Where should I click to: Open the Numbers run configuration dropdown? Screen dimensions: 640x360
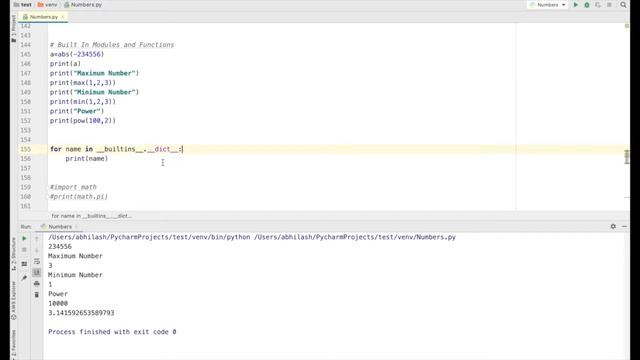pyautogui.click(x=548, y=5)
